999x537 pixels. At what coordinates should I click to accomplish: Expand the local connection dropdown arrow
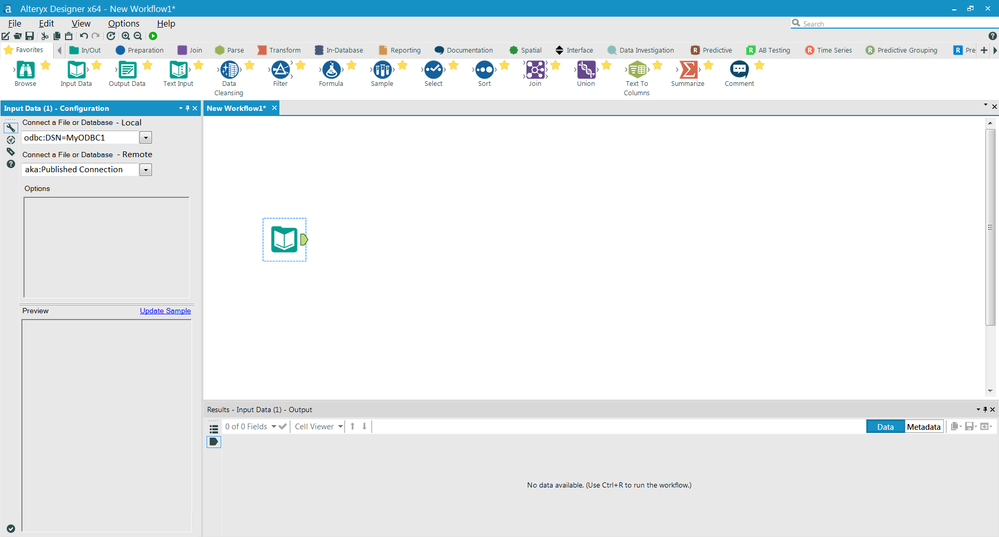coord(145,138)
